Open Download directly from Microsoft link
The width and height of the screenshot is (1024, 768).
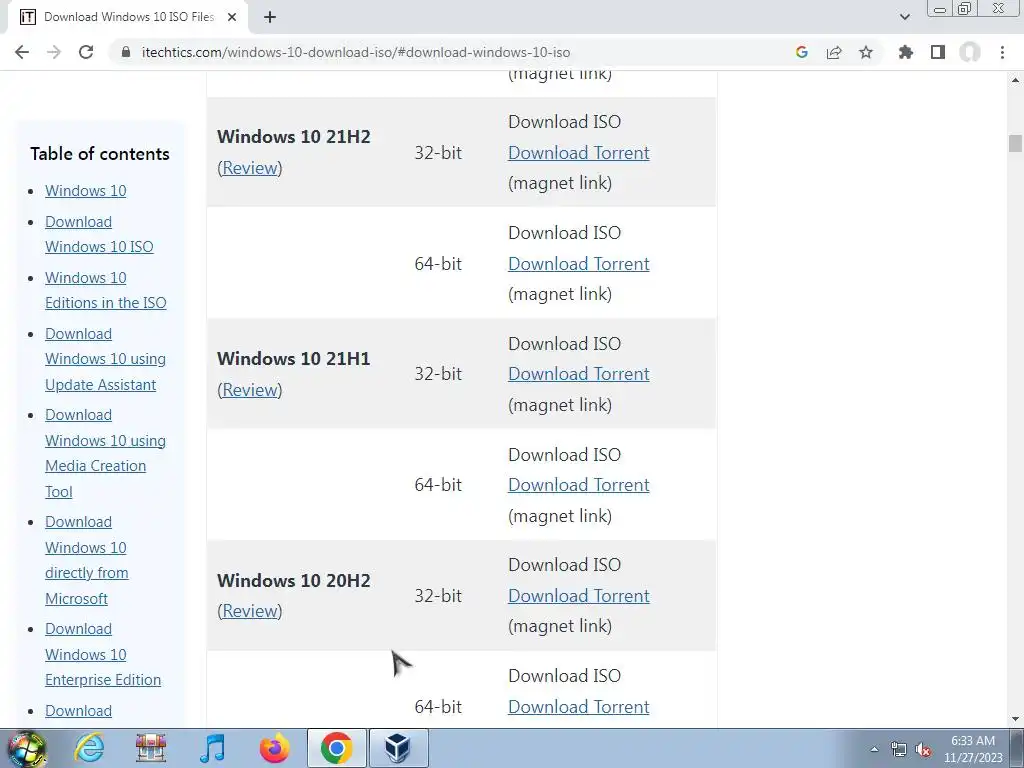[x=87, y=560]
